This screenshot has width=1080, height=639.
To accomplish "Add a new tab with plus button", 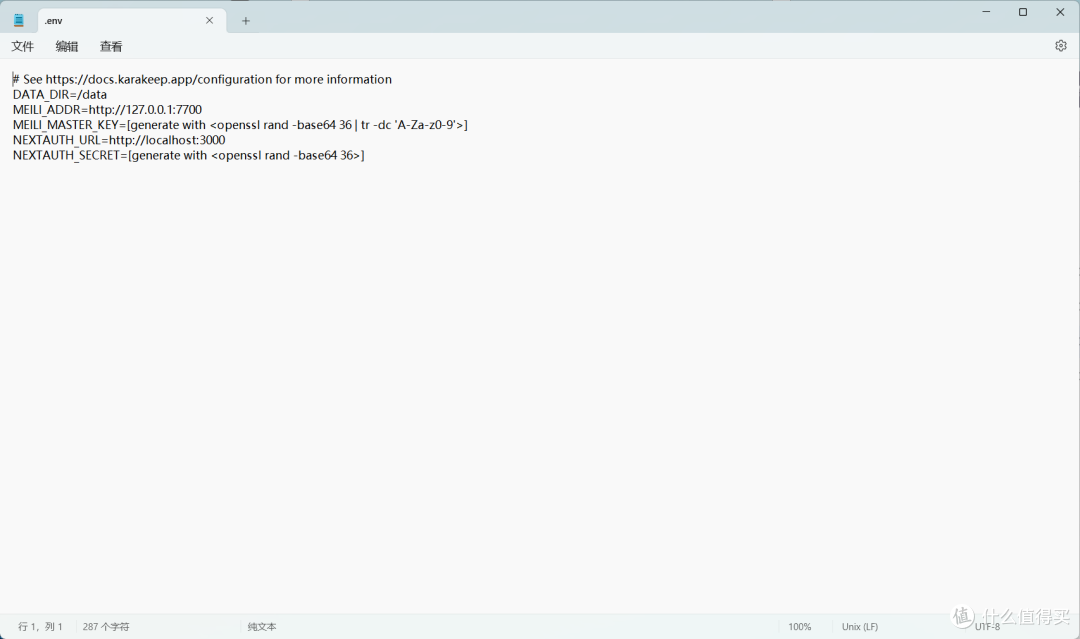I will pos(246,20).
